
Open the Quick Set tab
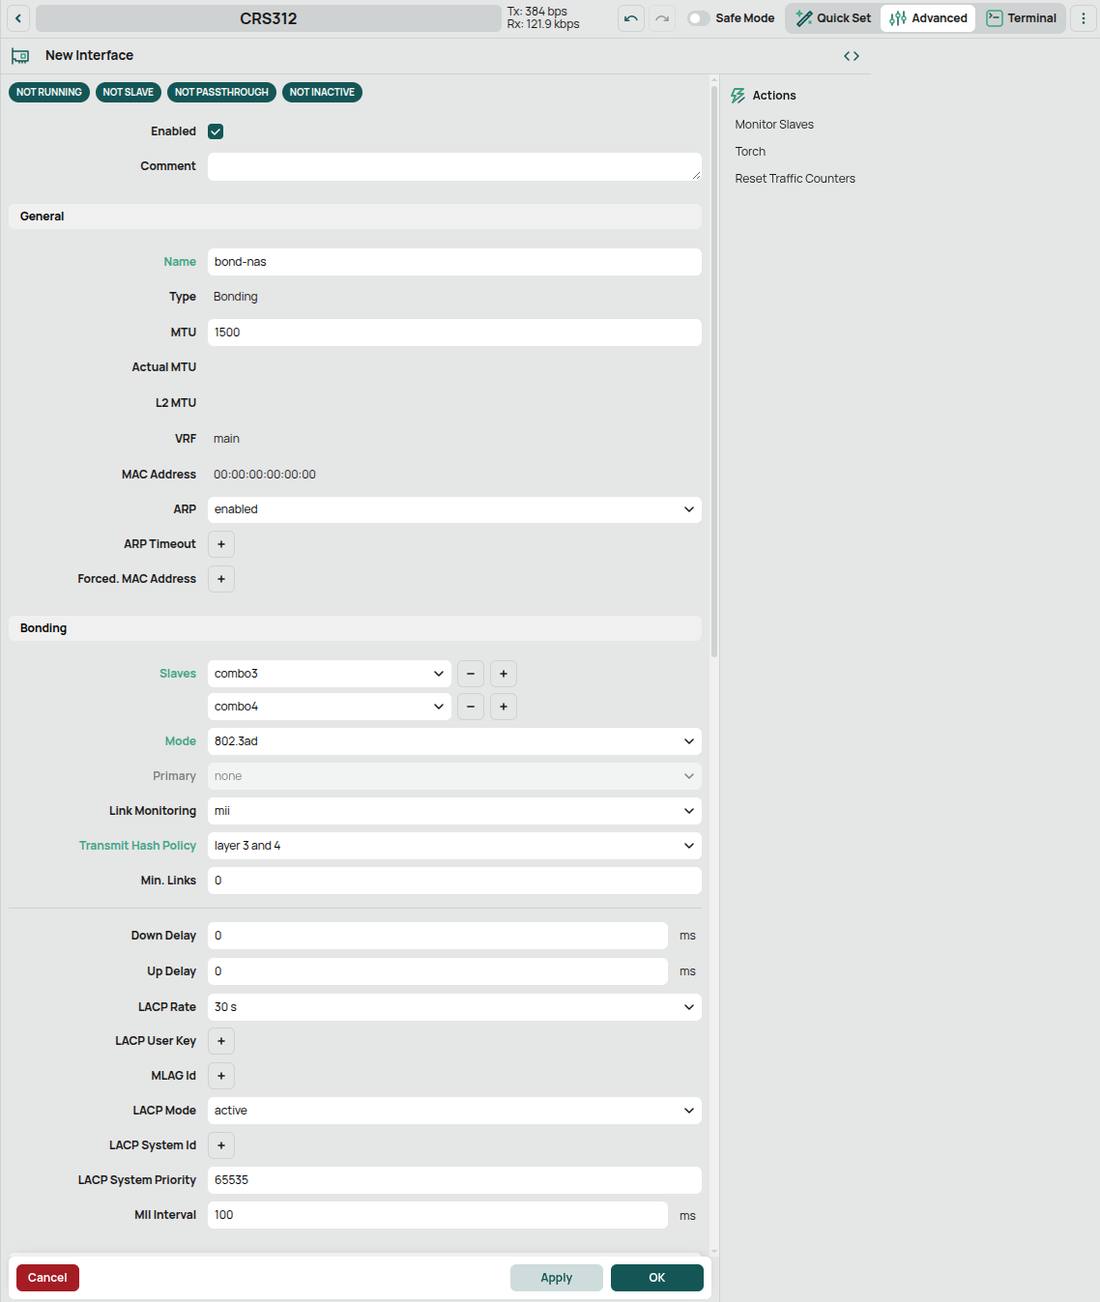[833, 18]
